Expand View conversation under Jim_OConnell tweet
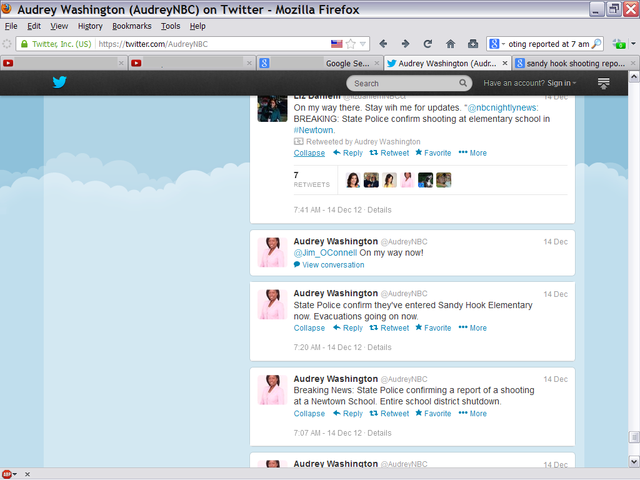 point(329,264)
